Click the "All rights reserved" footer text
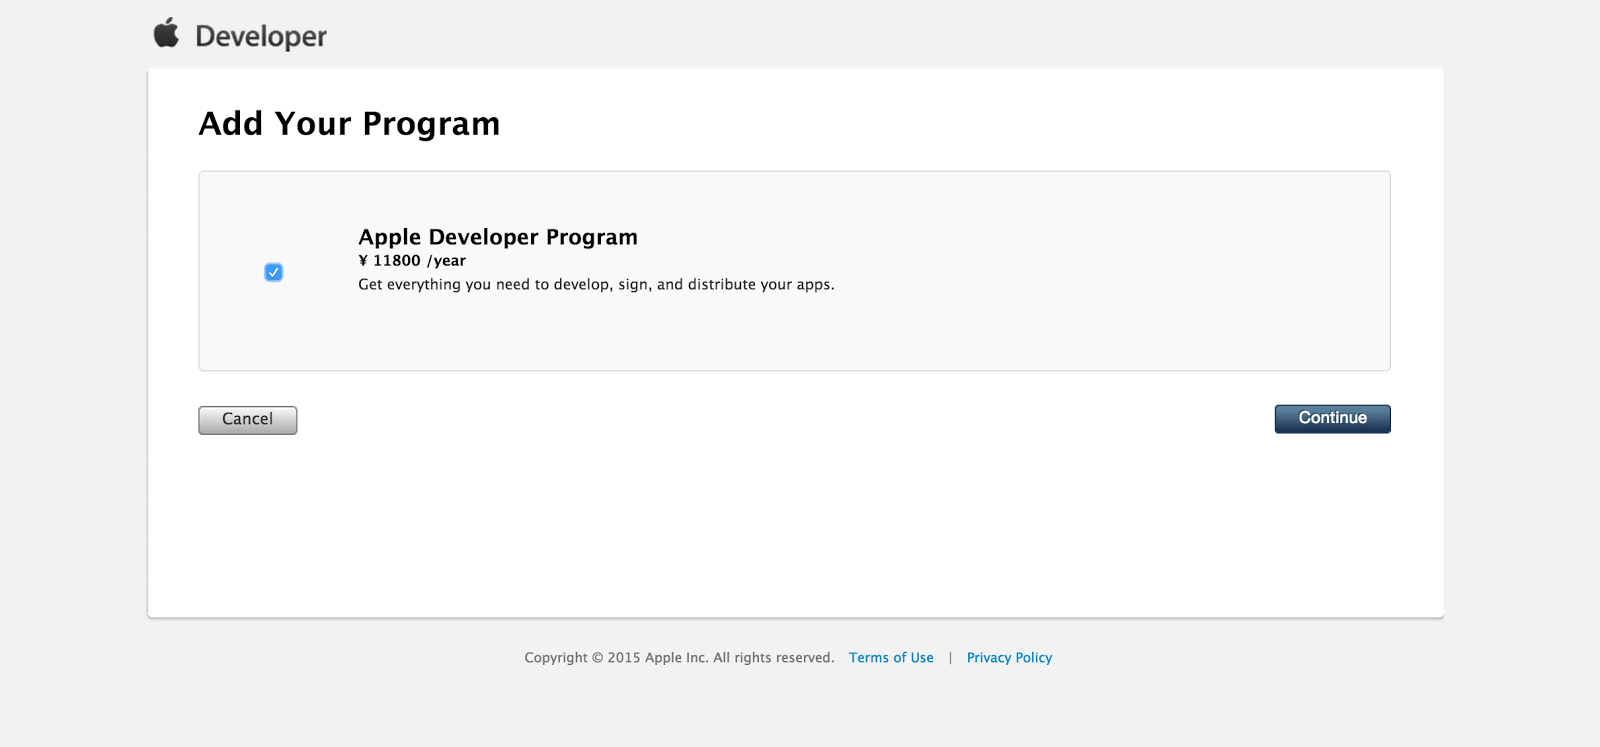 (773, 658)
